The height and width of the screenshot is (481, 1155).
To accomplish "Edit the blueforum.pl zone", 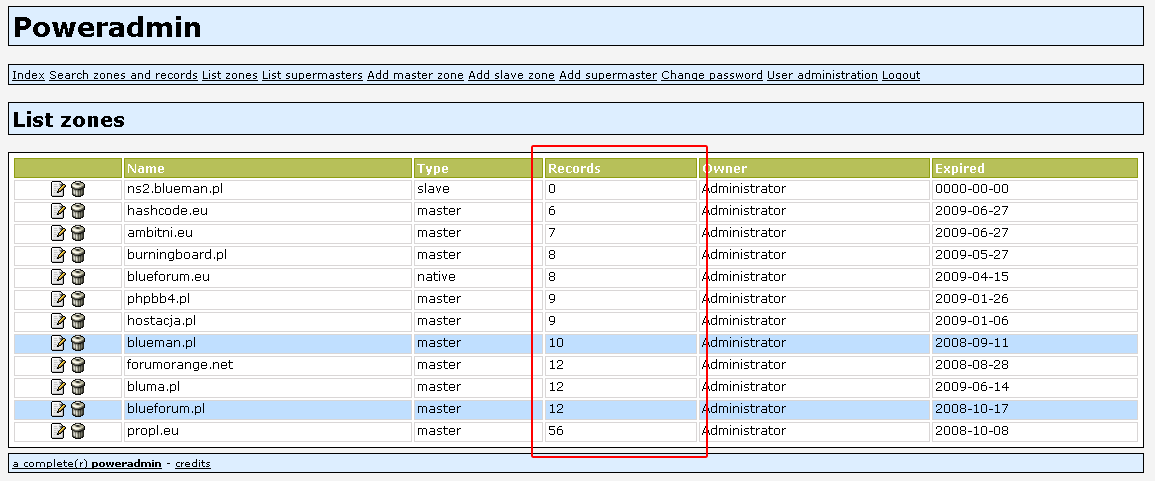I will (x=58, y=409).
